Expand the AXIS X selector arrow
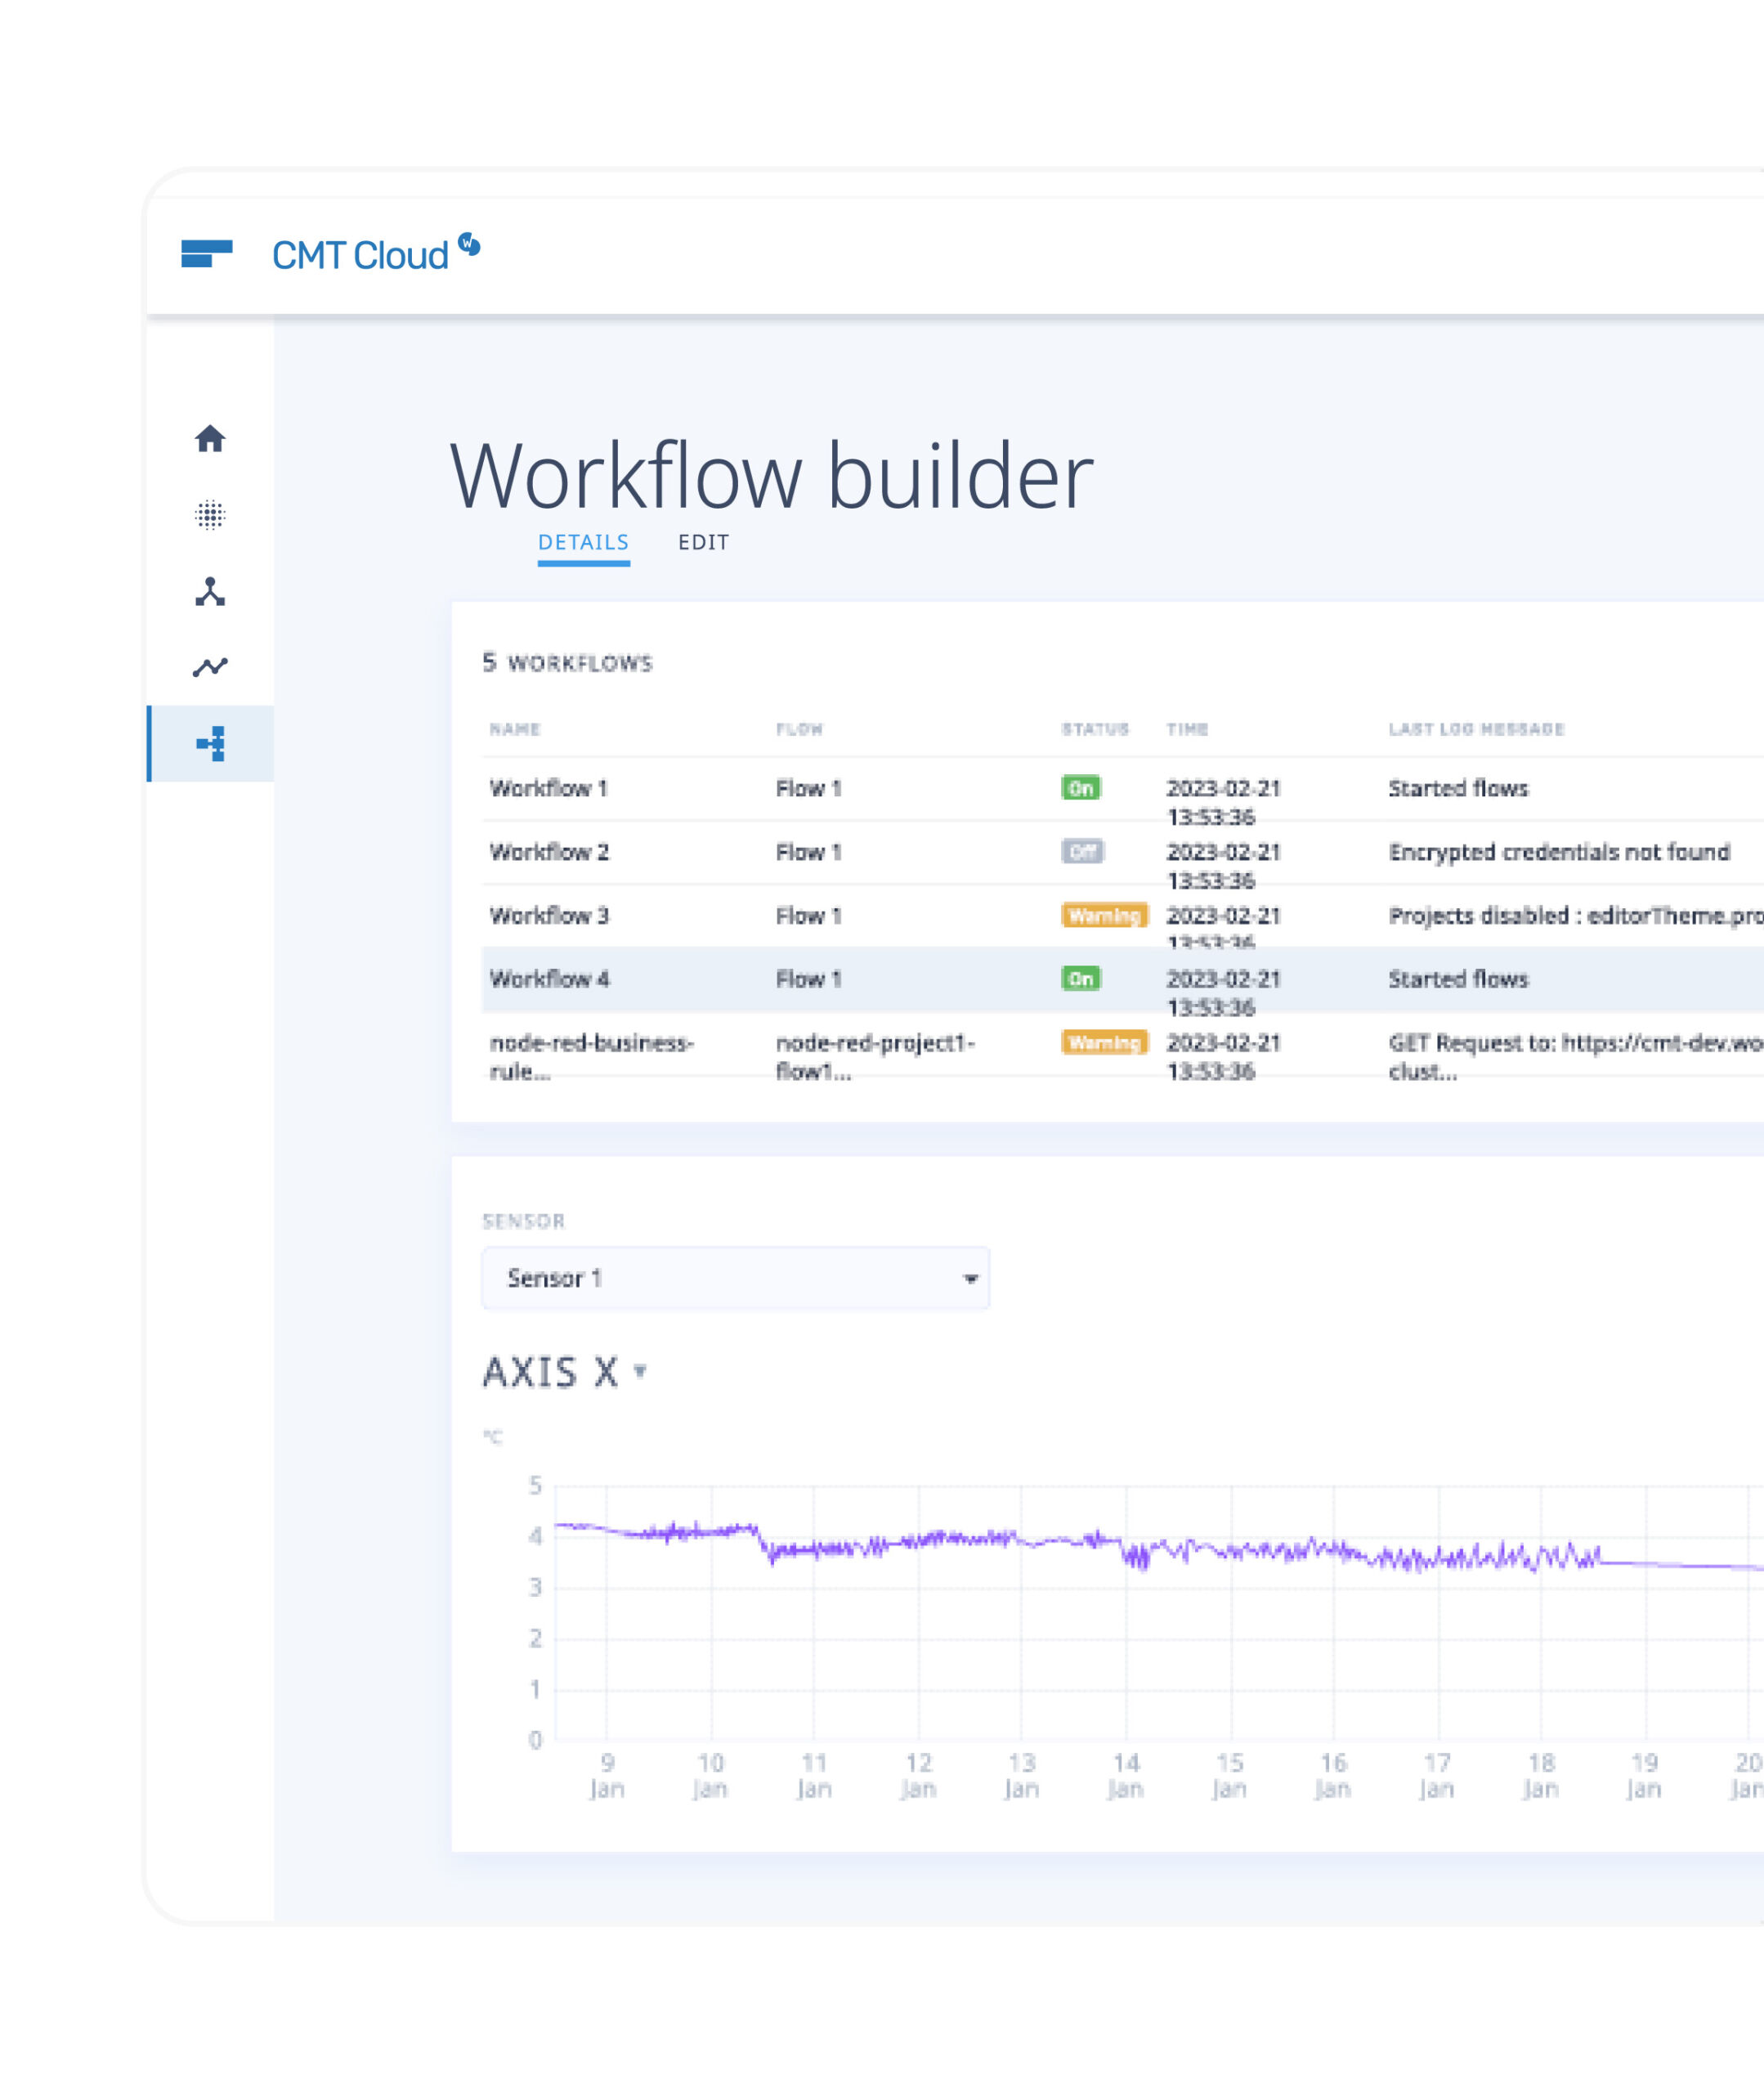This screenshot has height=2093, width=1764. pyautogui.click(x=641, y=1373)
